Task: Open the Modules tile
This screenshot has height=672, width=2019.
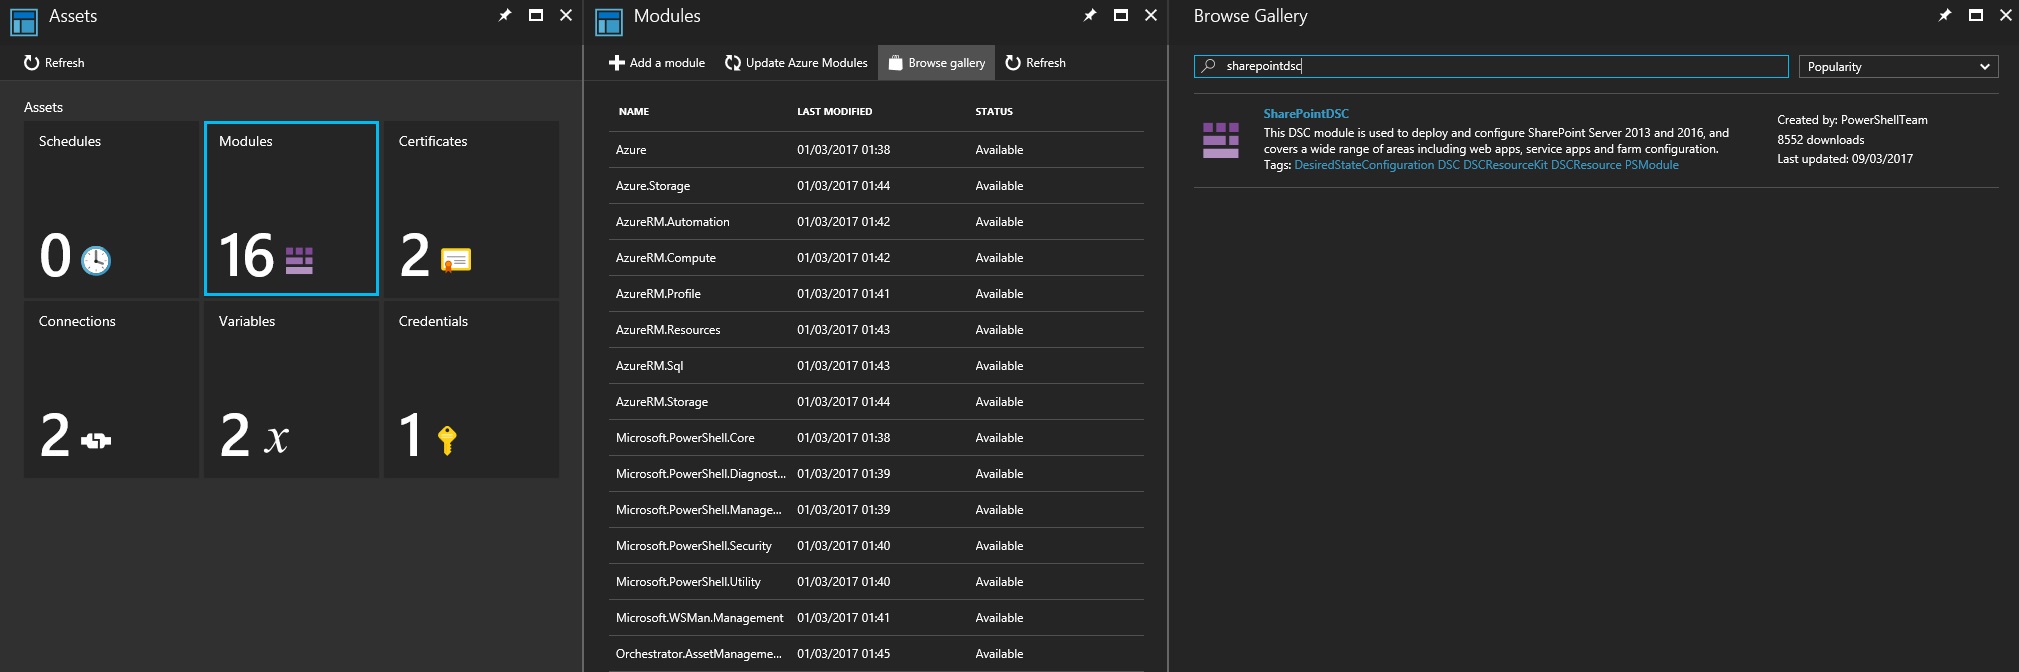Action: (x=291, y=209)
